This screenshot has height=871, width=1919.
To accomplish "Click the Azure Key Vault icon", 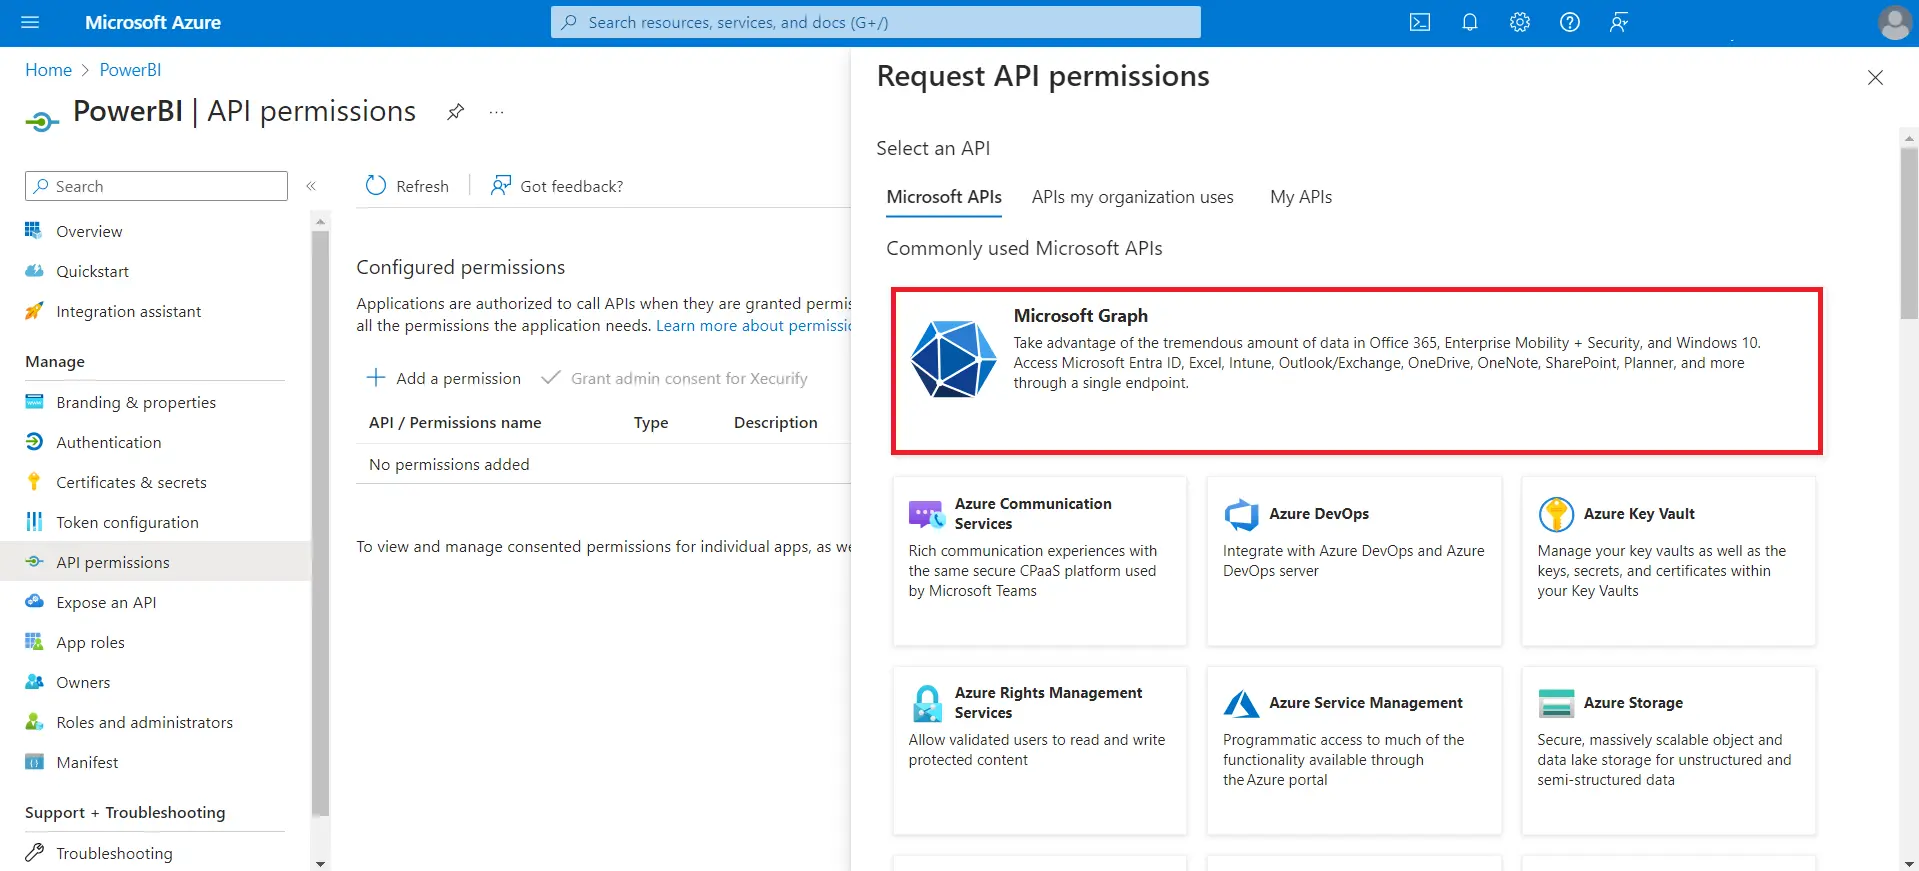I will (x=1556, y=514).
